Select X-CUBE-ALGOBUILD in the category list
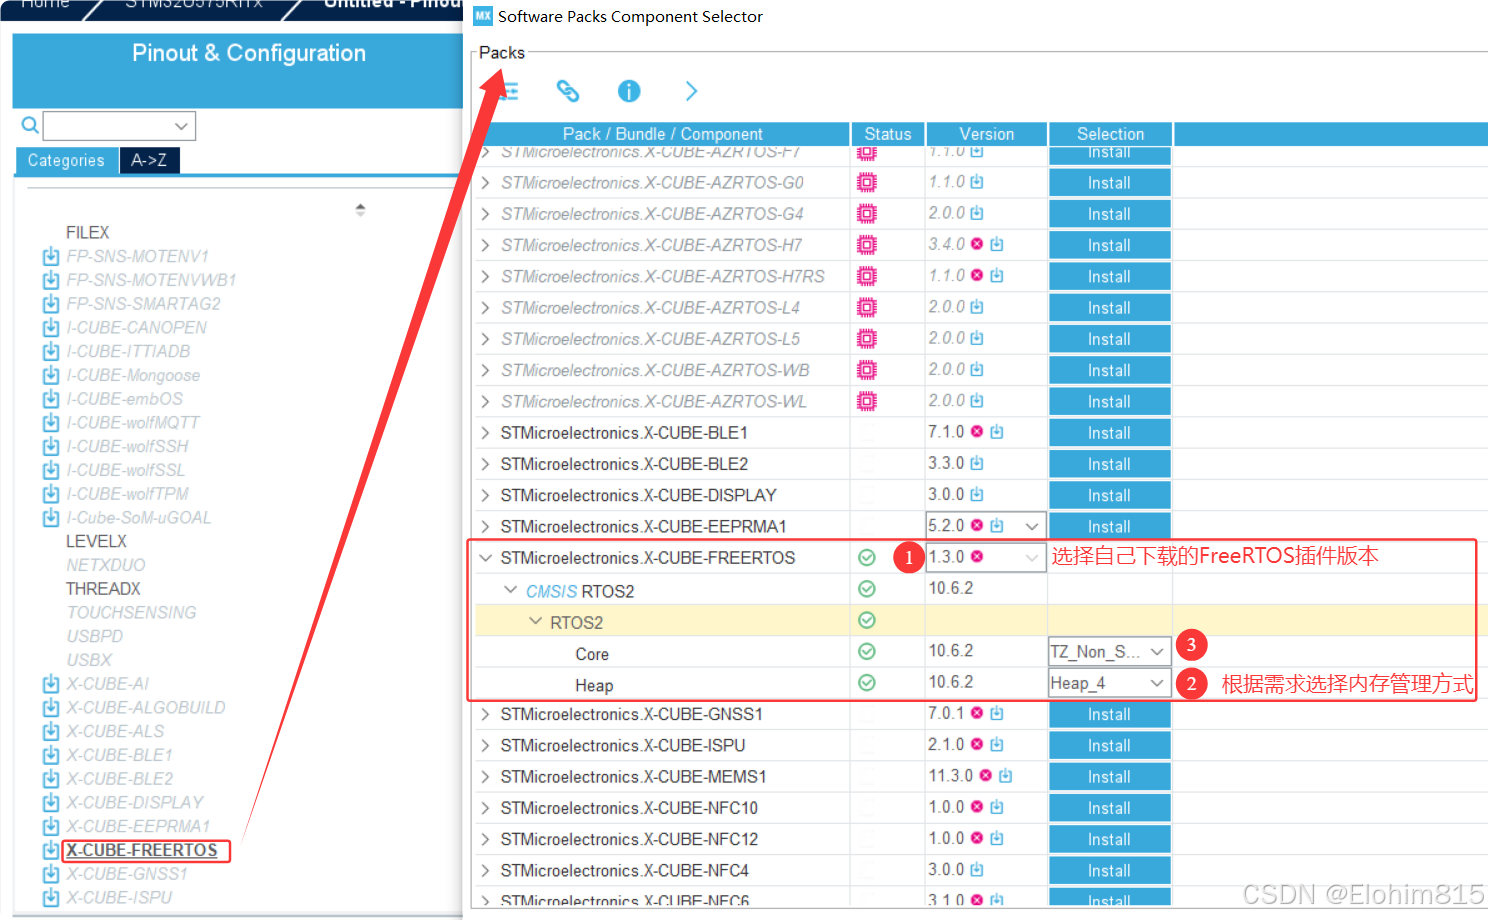 coord(146,708)
